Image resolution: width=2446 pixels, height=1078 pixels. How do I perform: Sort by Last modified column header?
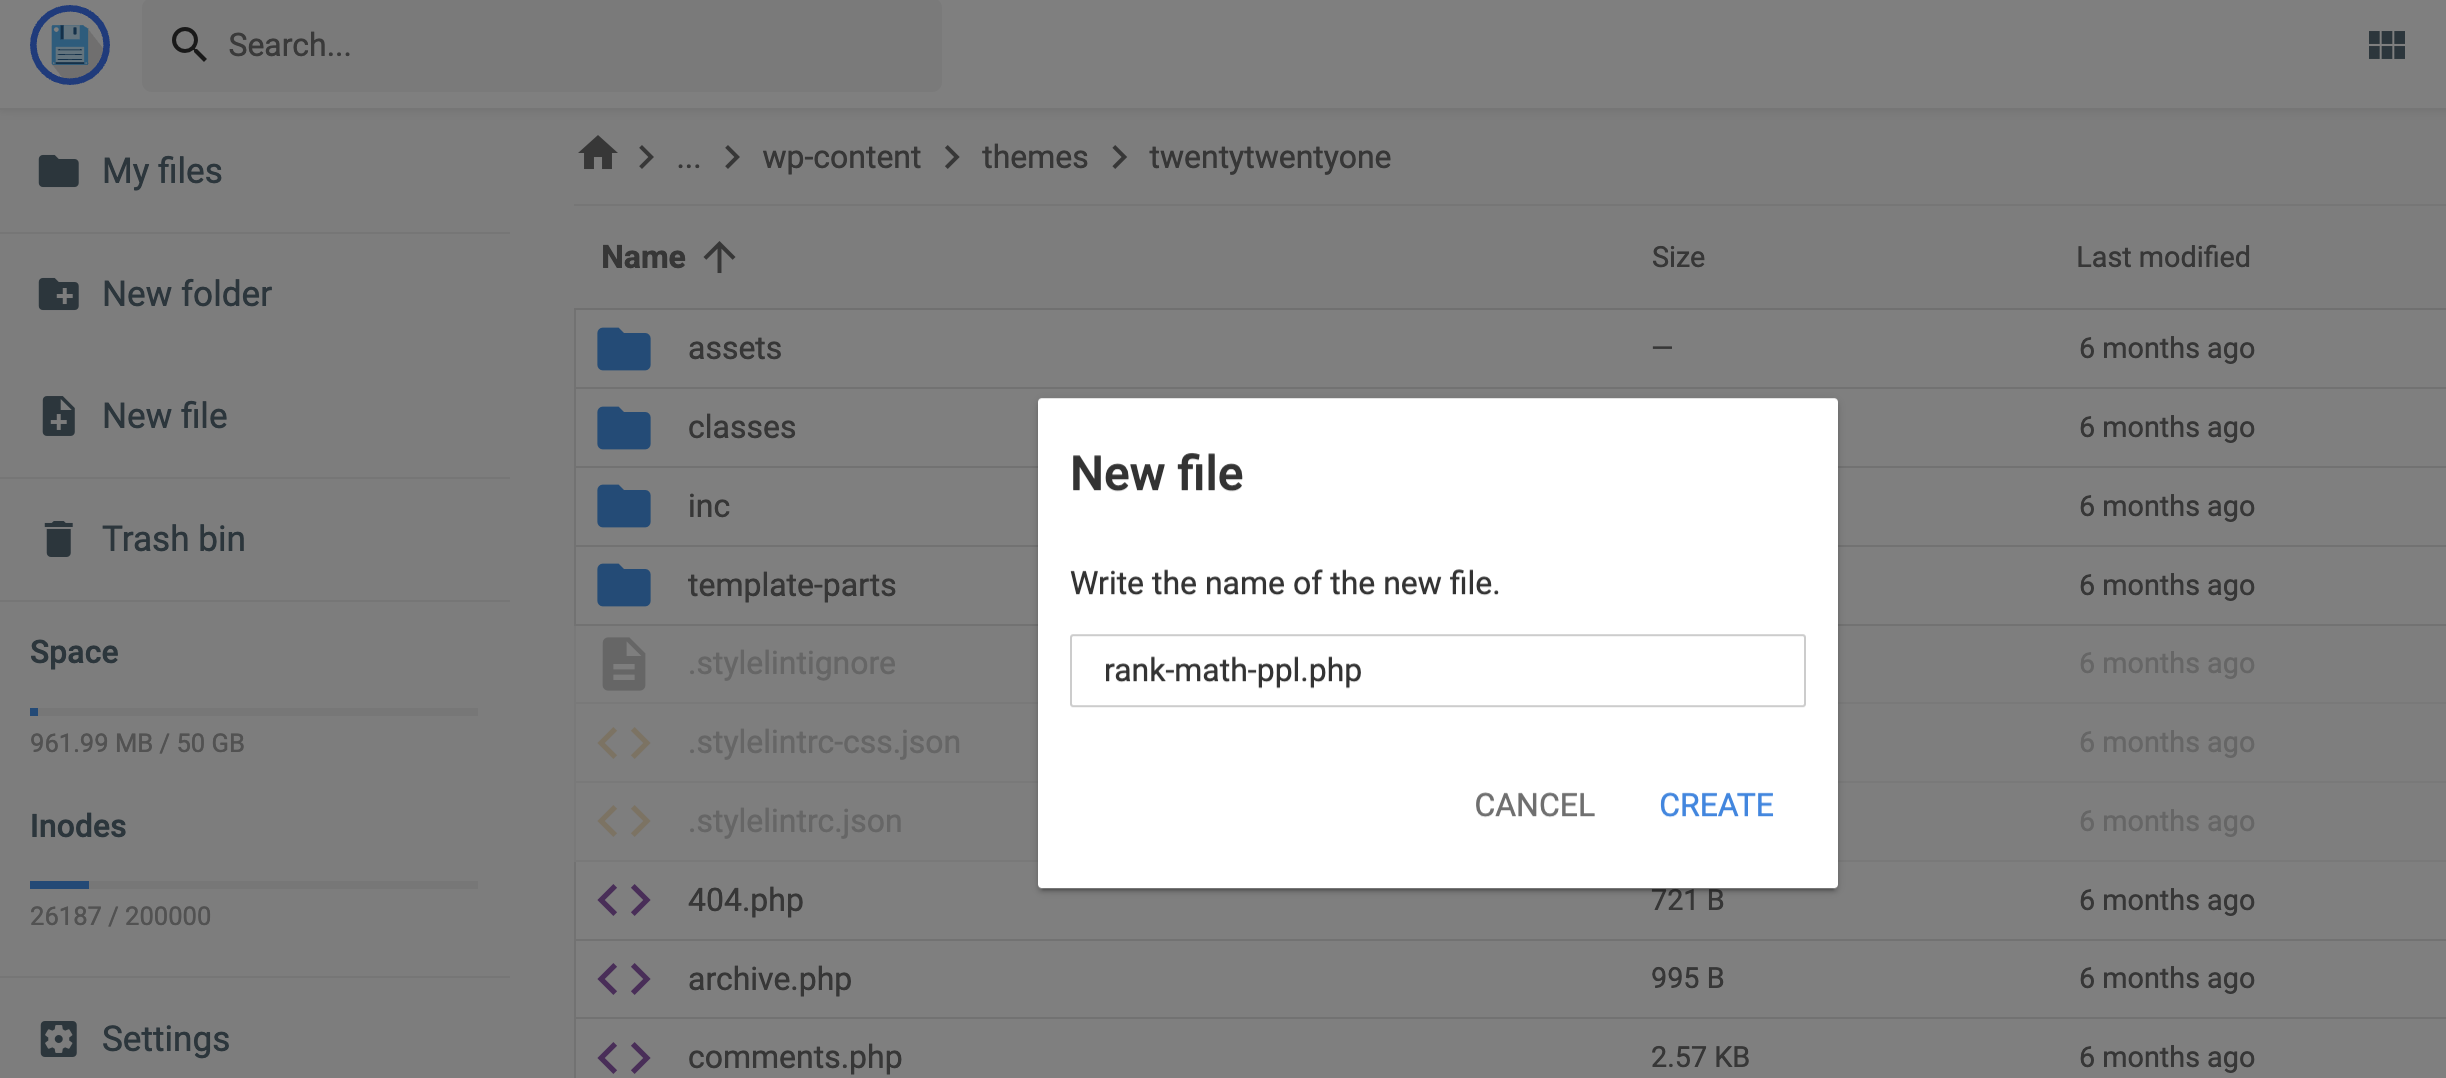(2163, 257)
